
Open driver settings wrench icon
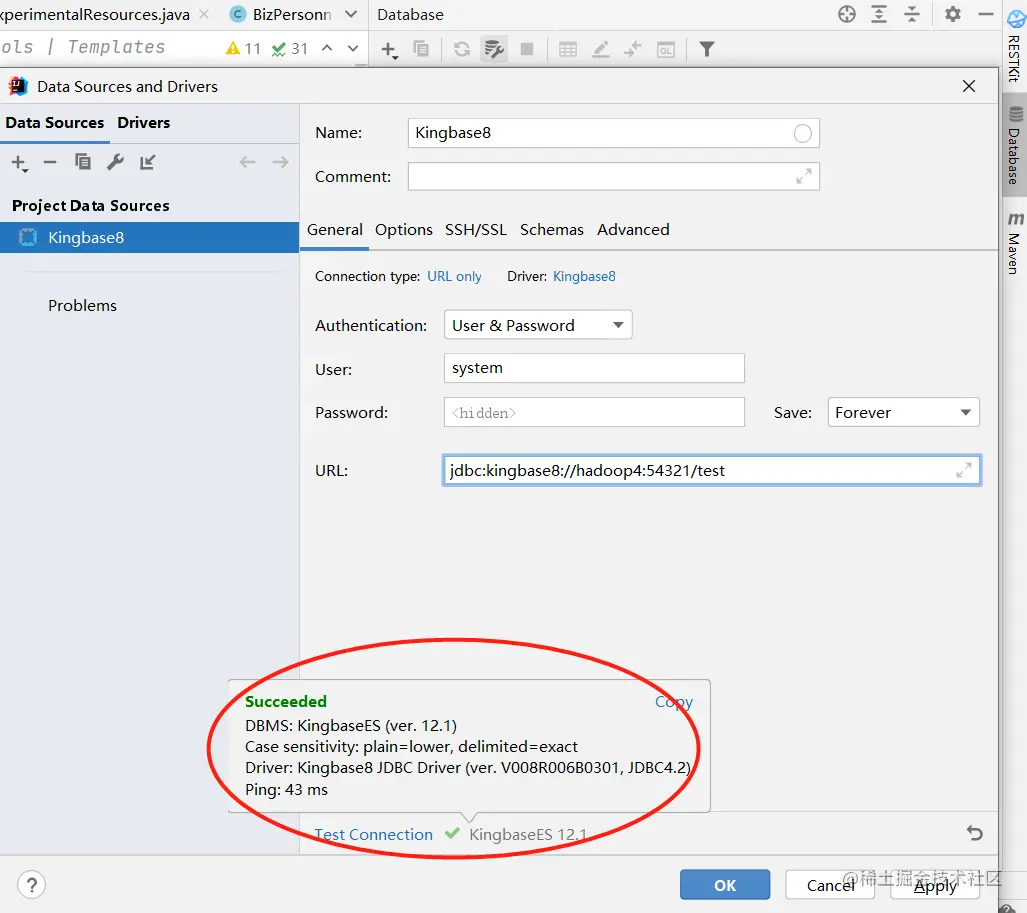pyautogui.click(x=115, y=162)
